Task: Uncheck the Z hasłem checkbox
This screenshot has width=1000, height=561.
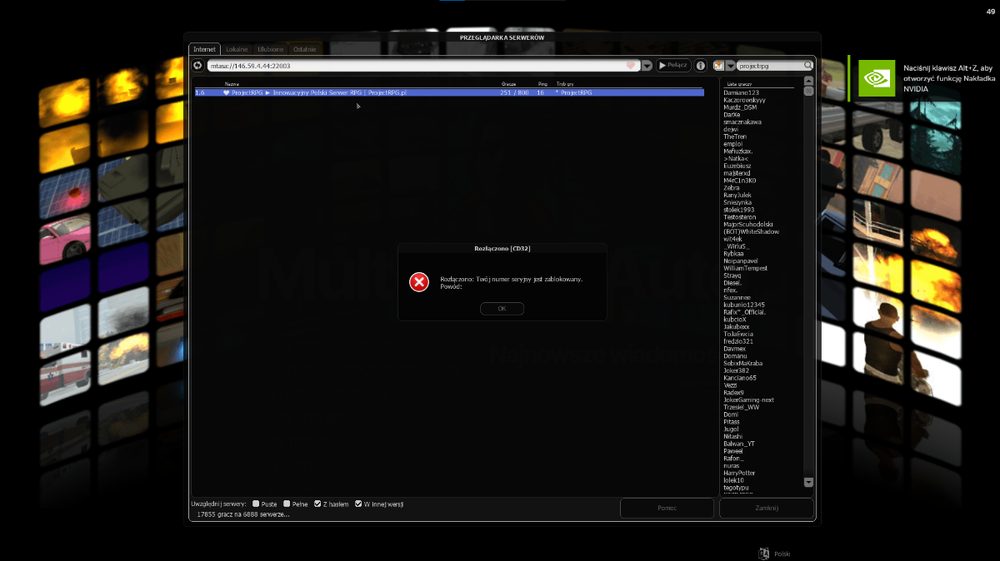Action: [317, 504]
